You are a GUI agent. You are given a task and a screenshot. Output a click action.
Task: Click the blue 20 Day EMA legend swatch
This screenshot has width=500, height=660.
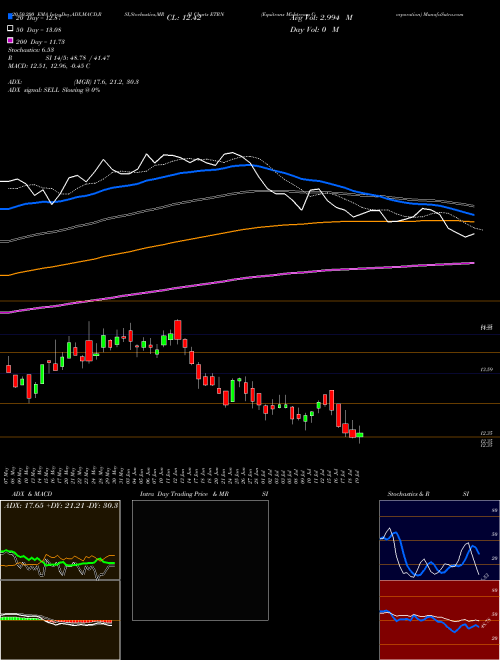pos(11,17)
